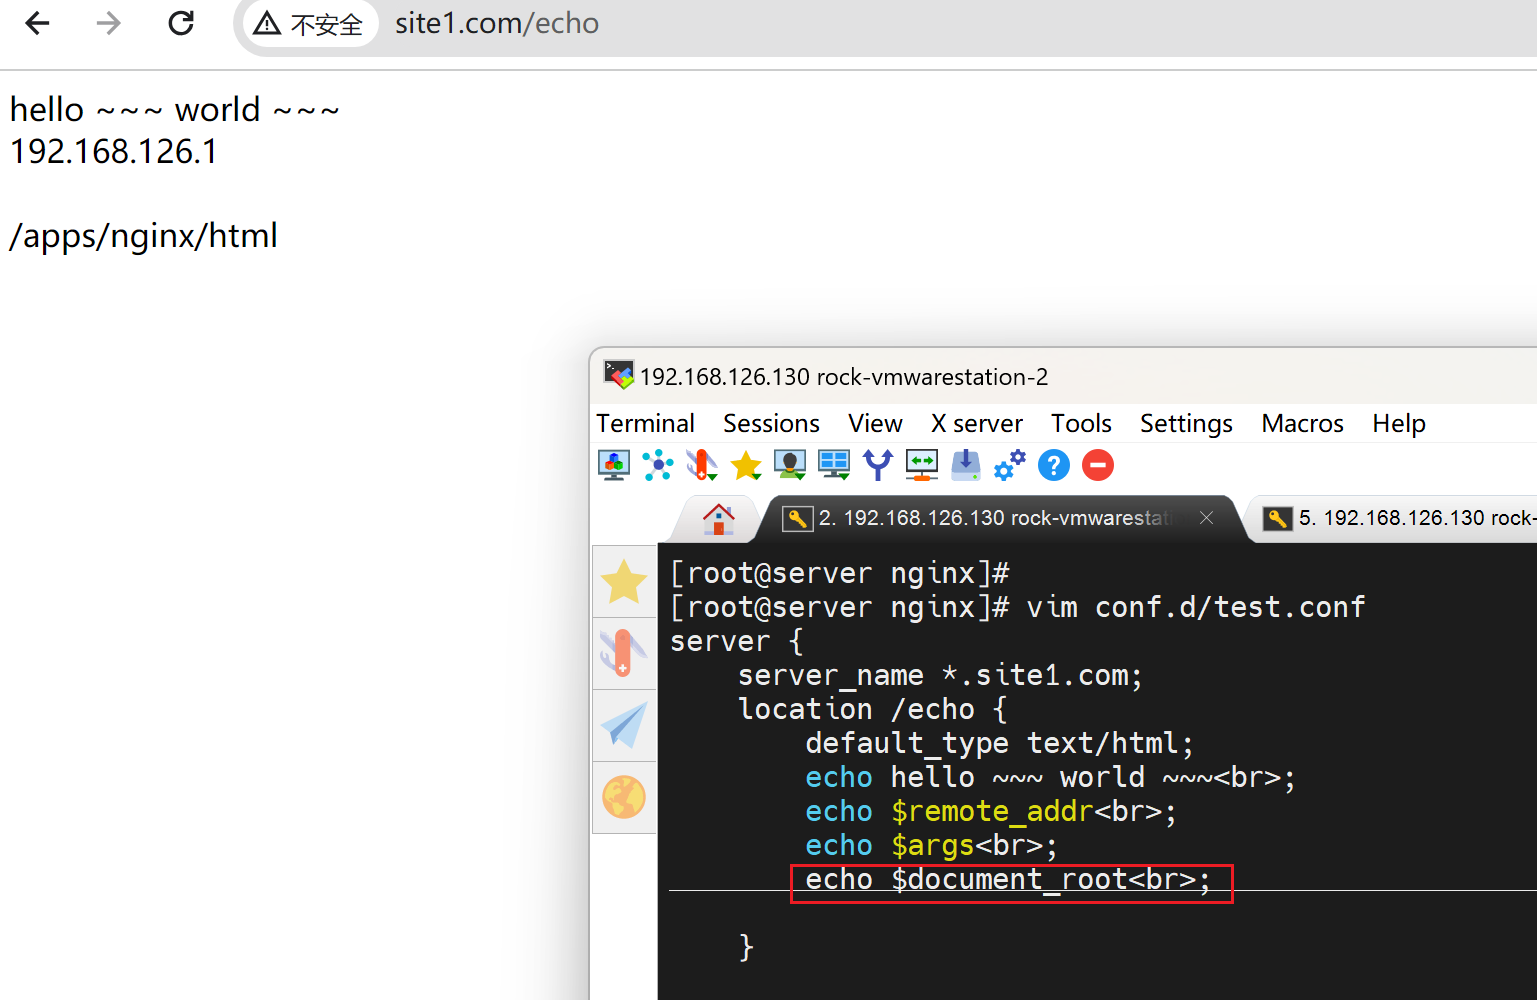Open the Servers network-nodes icon
This screenshot has width=1537, height=1000.
click(x=657, y=466)
